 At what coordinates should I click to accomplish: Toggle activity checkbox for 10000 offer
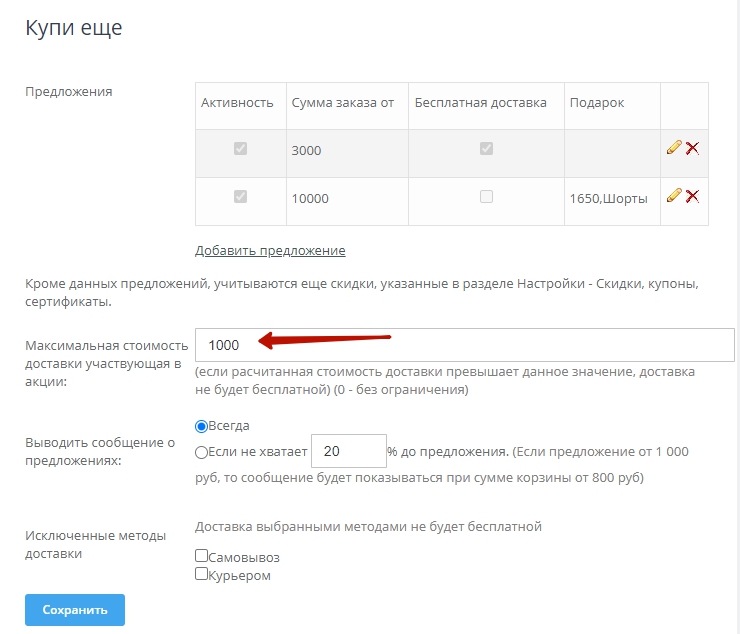coord(240,197)
